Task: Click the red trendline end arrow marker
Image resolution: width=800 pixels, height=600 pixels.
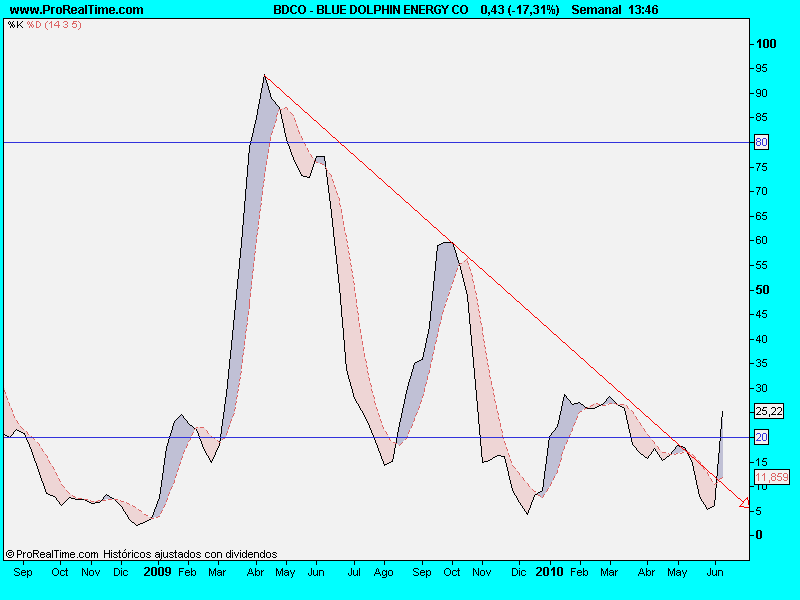Action: click(745, 503)
